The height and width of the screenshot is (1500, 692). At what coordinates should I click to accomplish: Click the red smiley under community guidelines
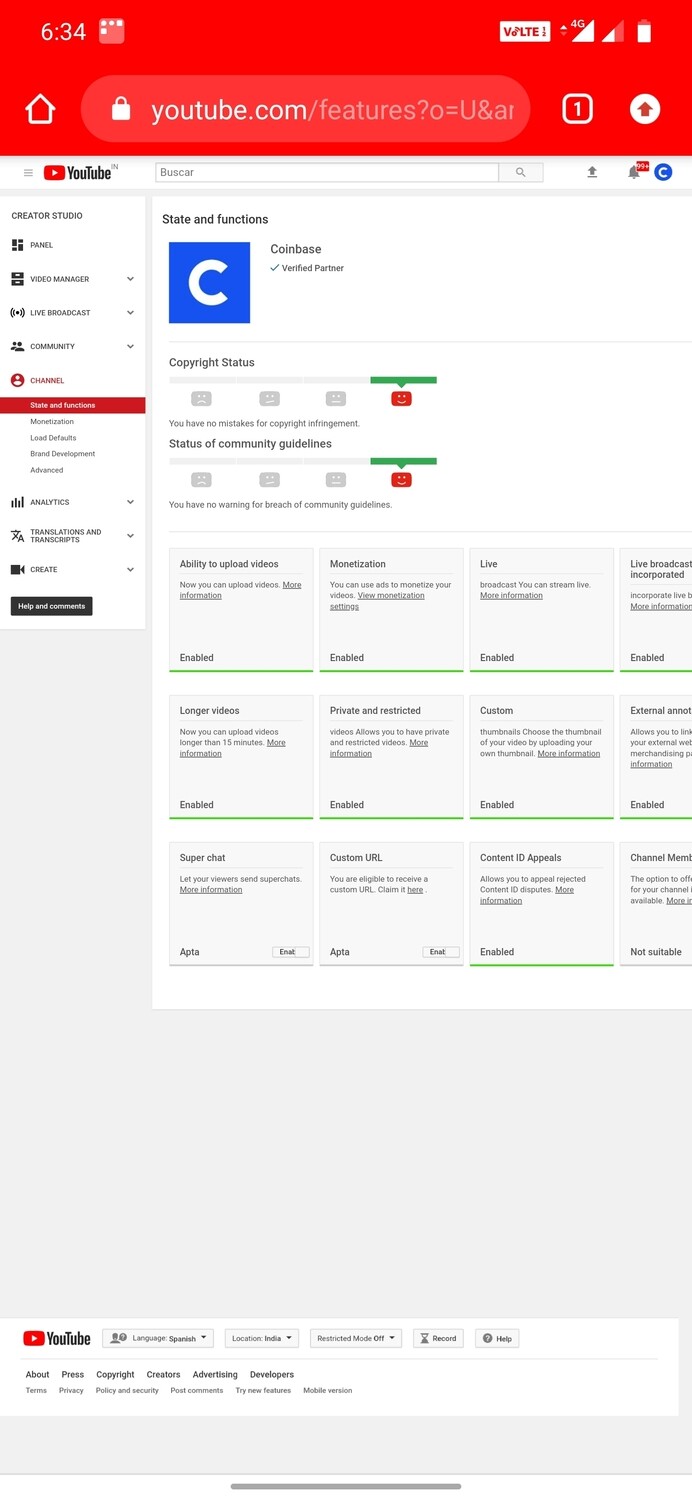[401, 479]
